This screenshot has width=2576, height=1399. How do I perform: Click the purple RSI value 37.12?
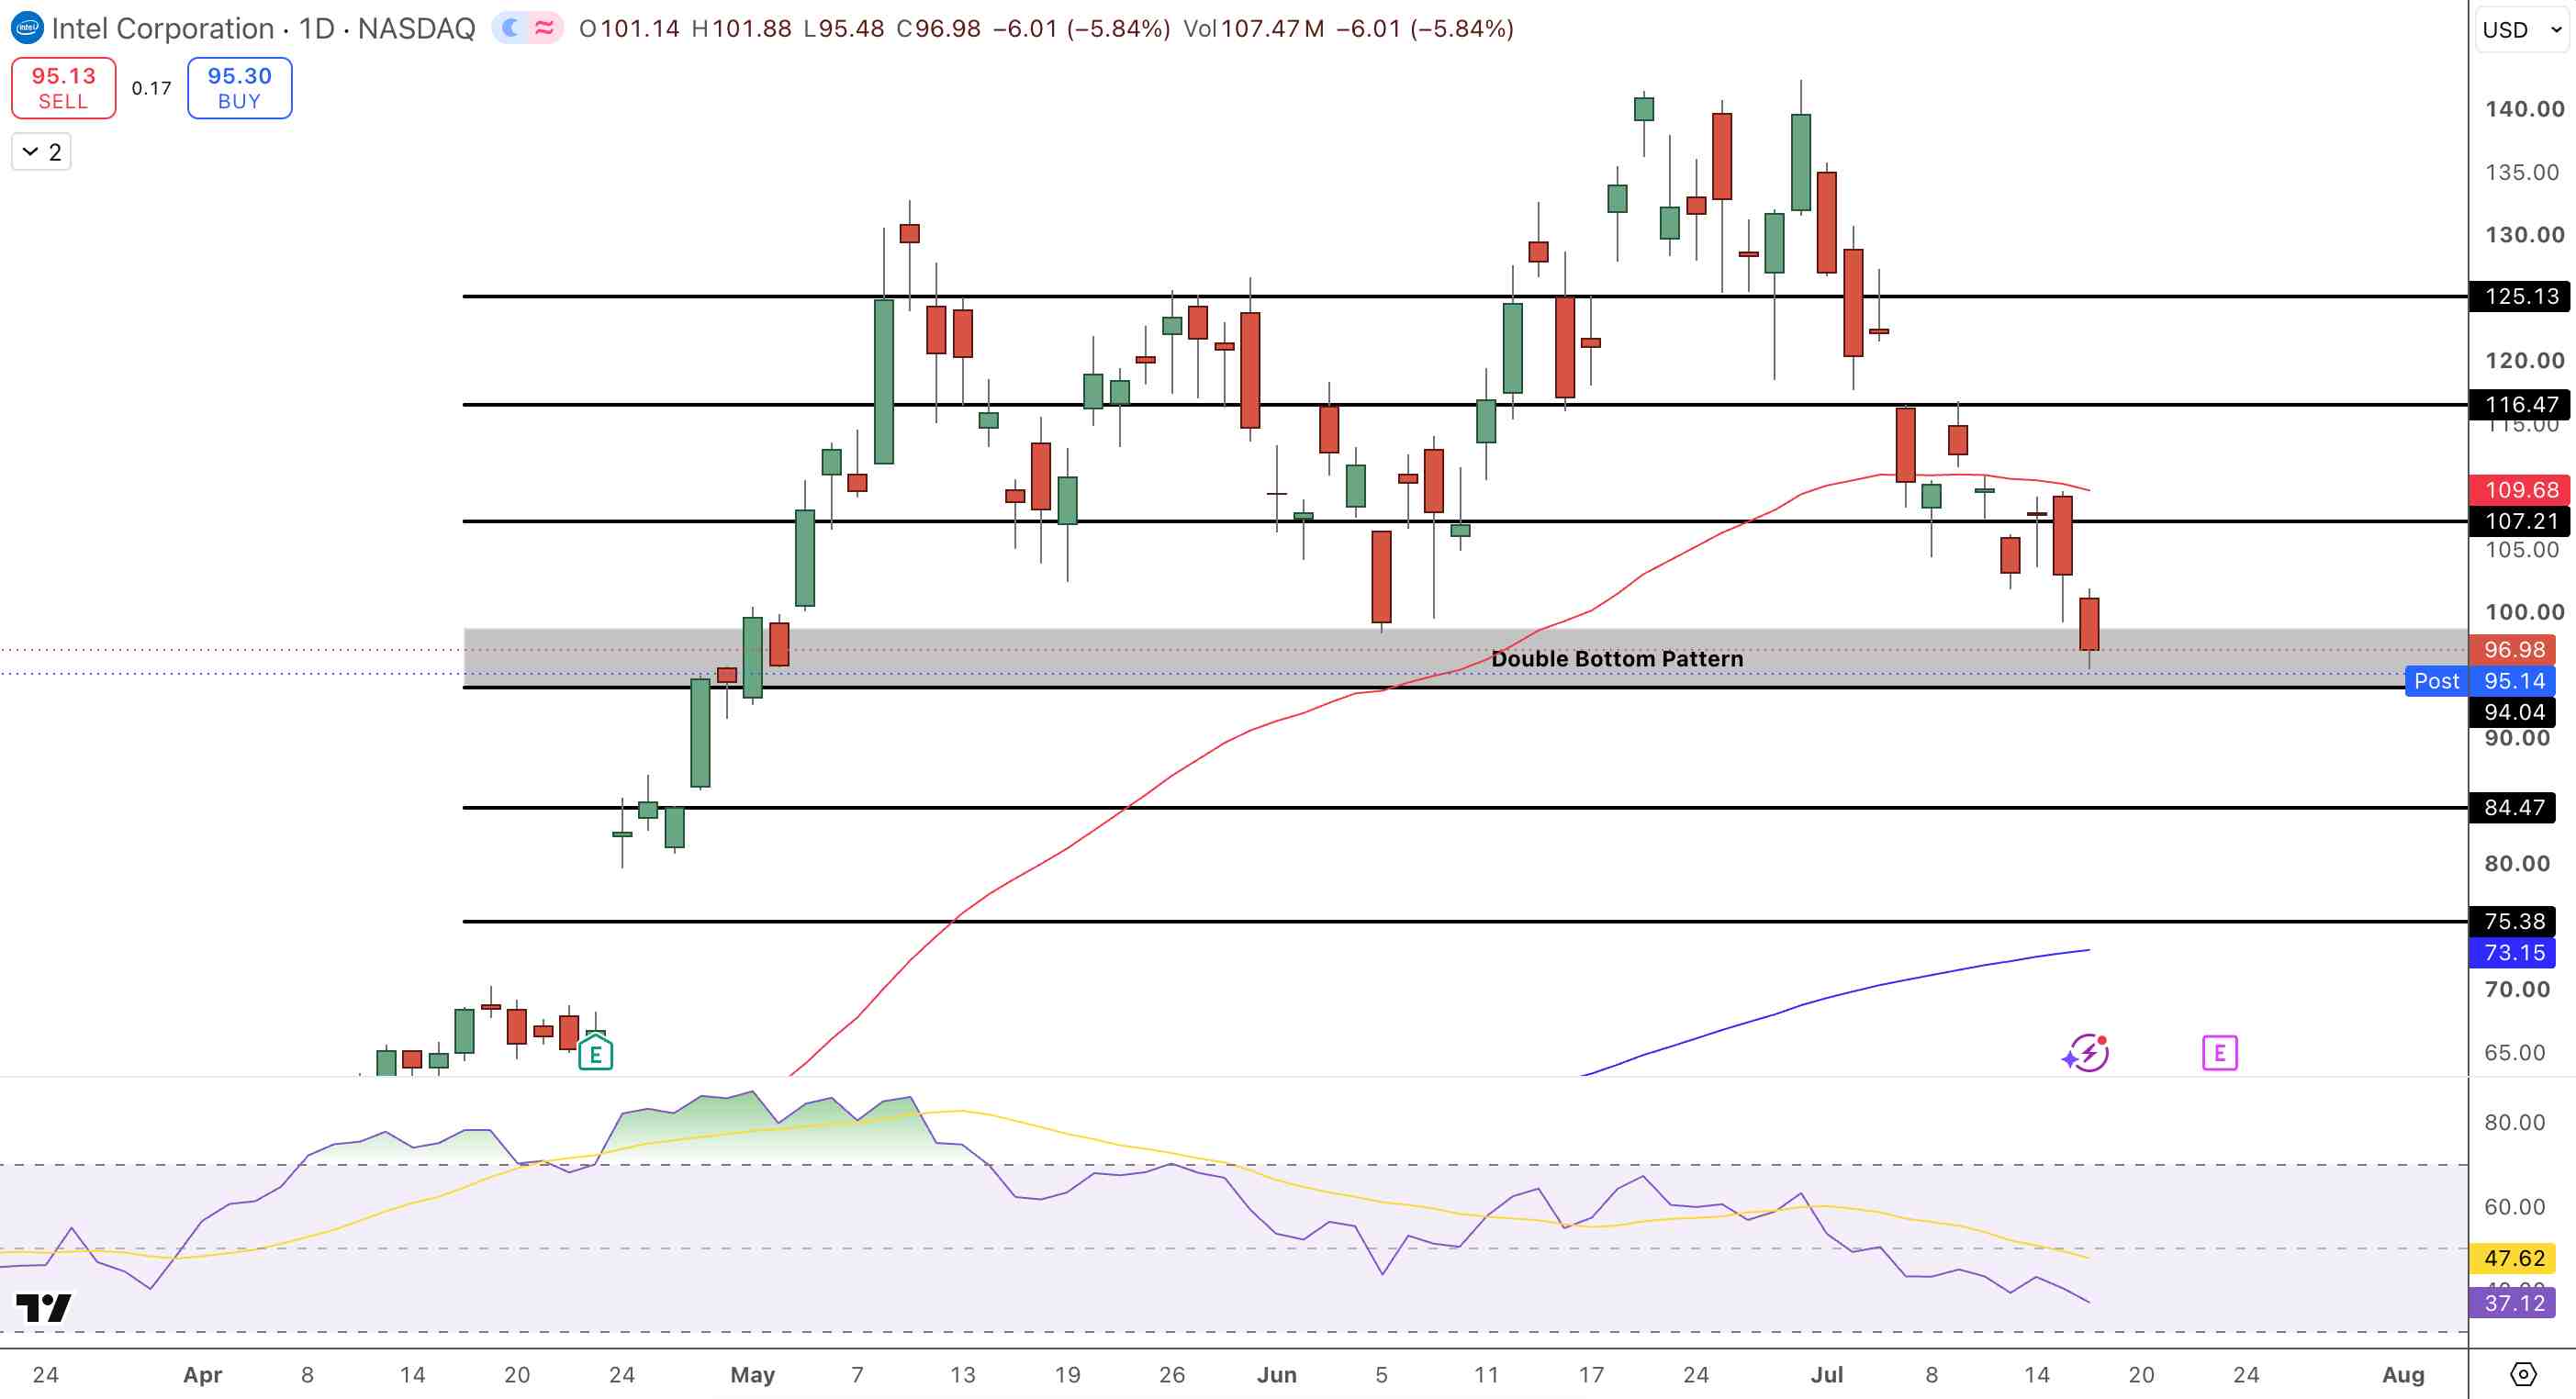click(2514, 1303)
